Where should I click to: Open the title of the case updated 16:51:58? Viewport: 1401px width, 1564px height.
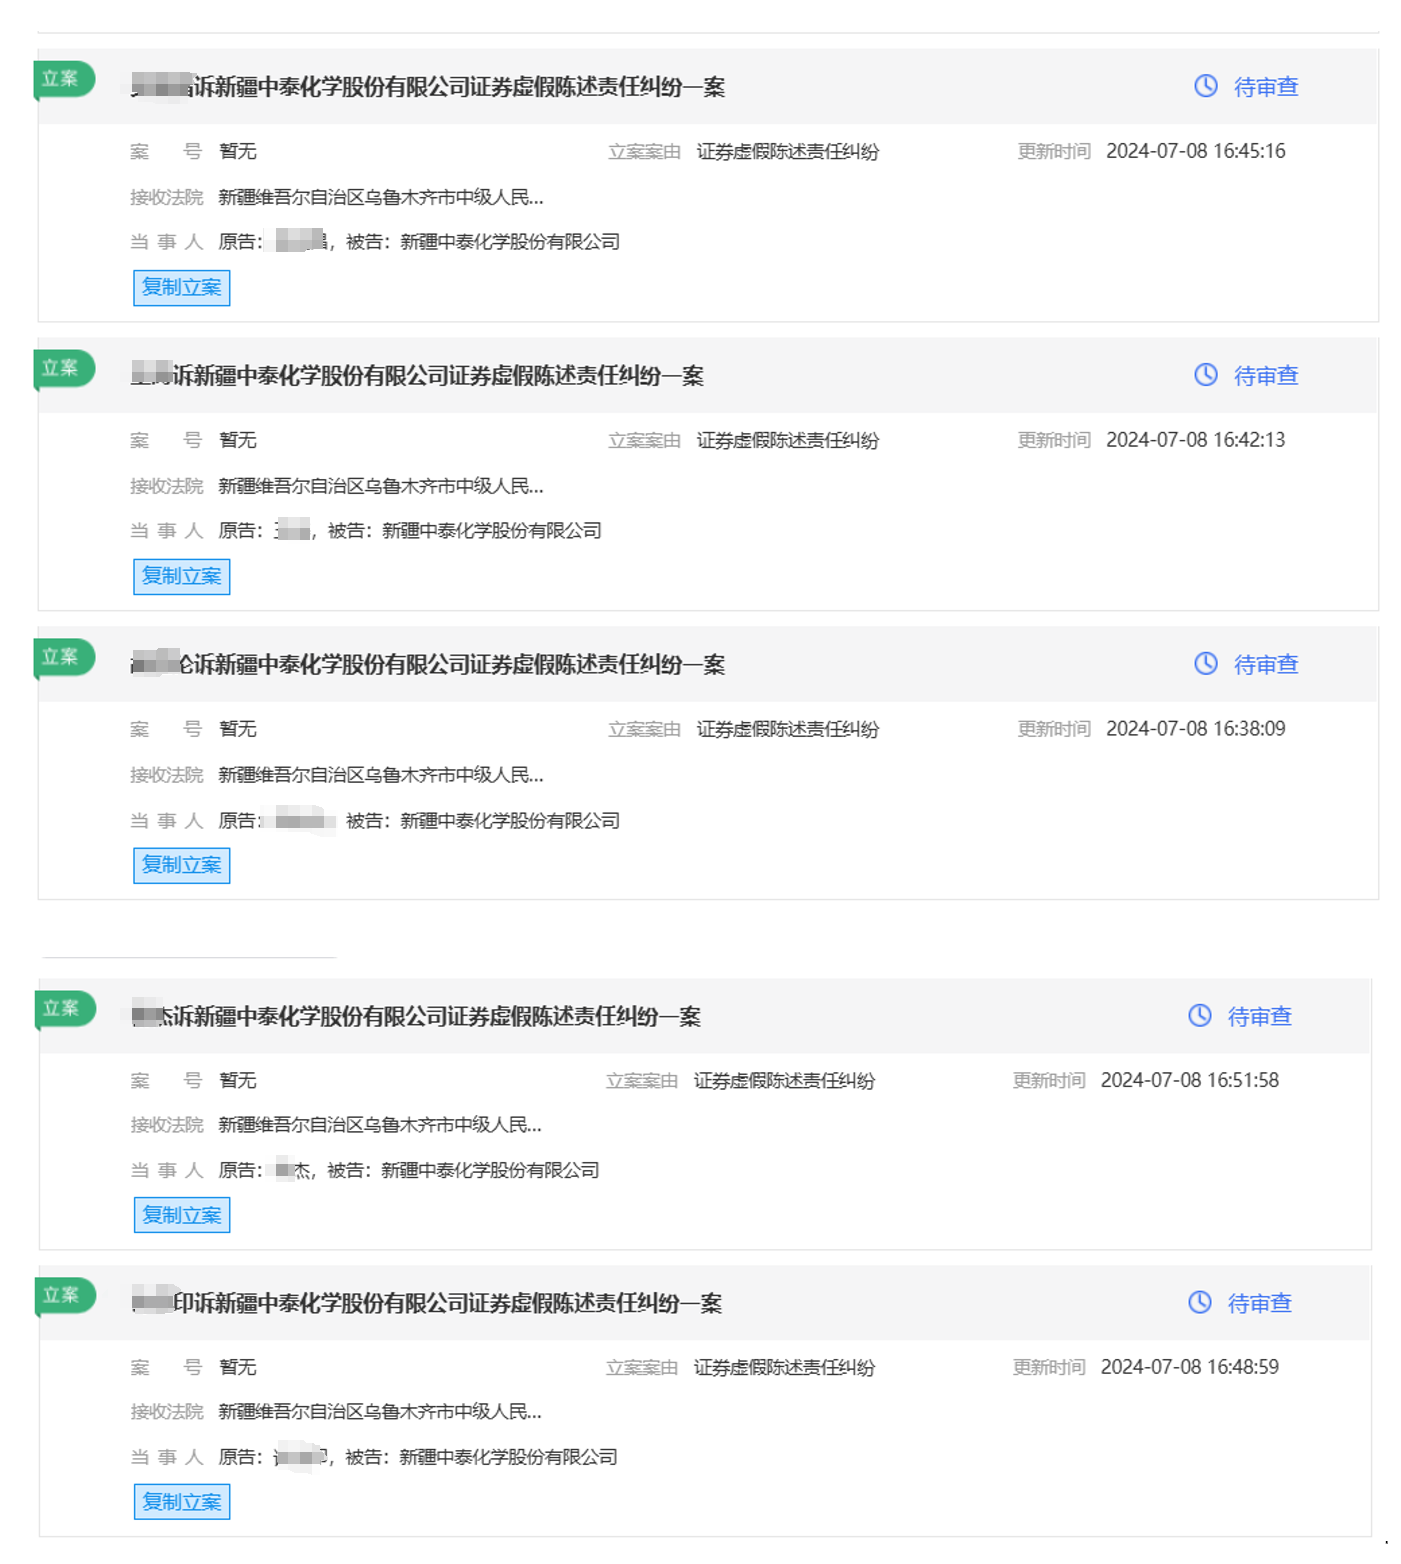point(417,1015)
